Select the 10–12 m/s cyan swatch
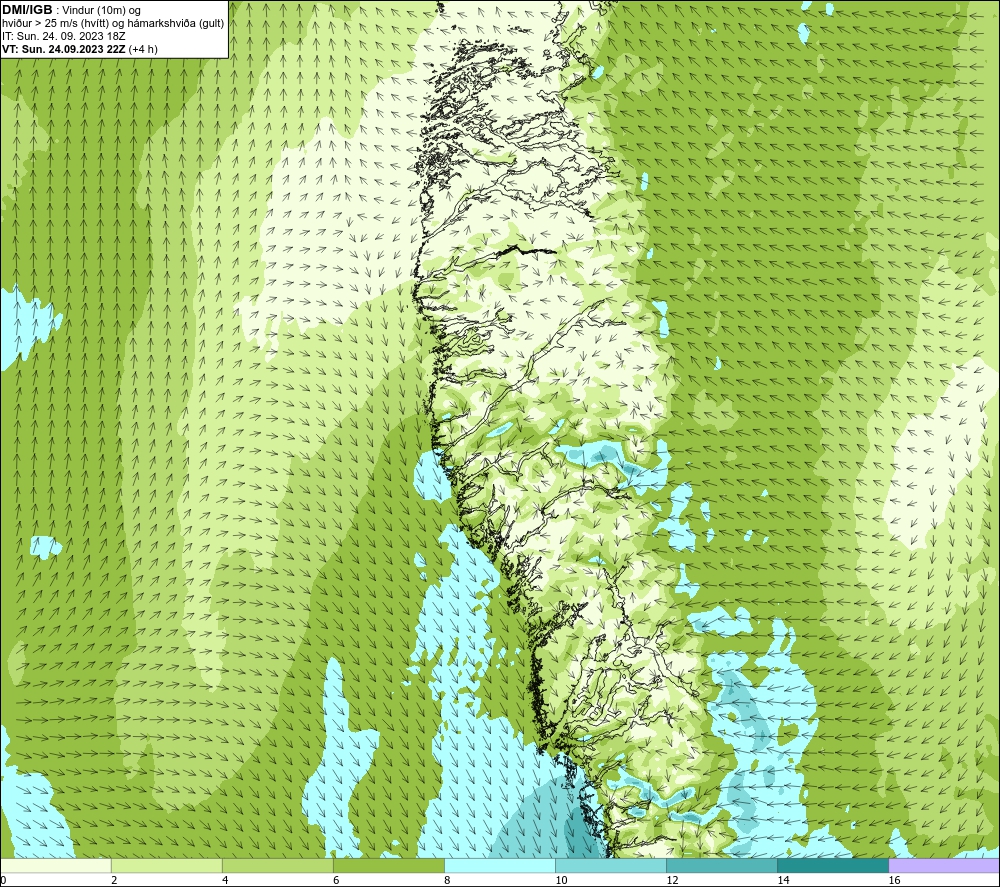Screen dimensions: 1000x887 611,865
